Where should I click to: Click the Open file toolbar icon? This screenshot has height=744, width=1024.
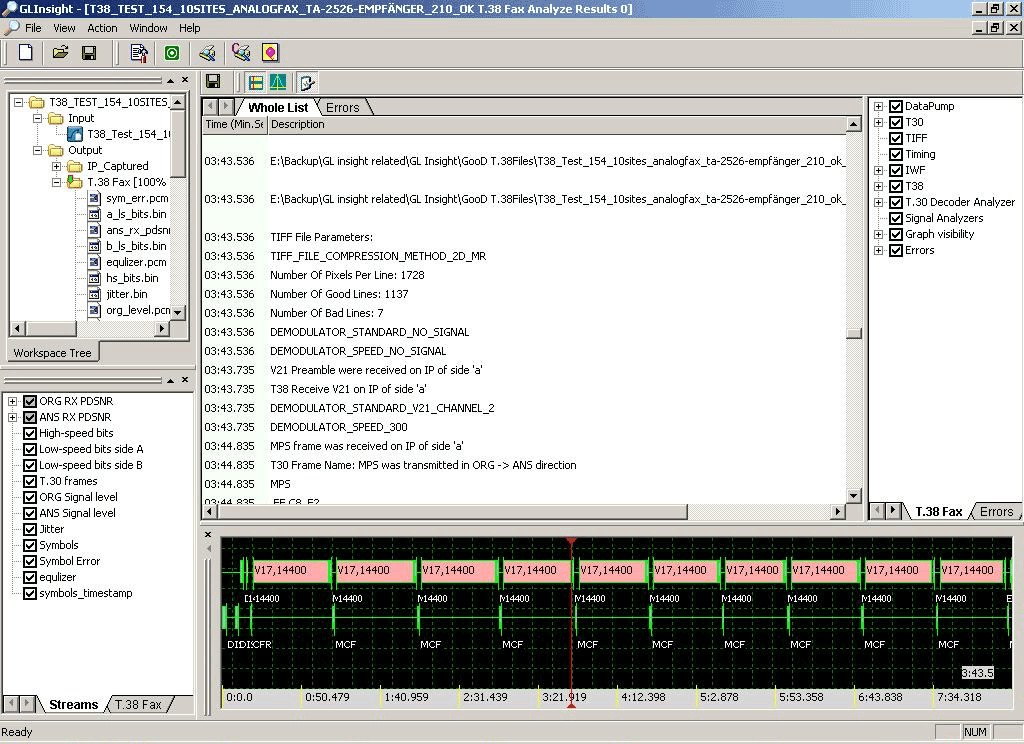59,52
